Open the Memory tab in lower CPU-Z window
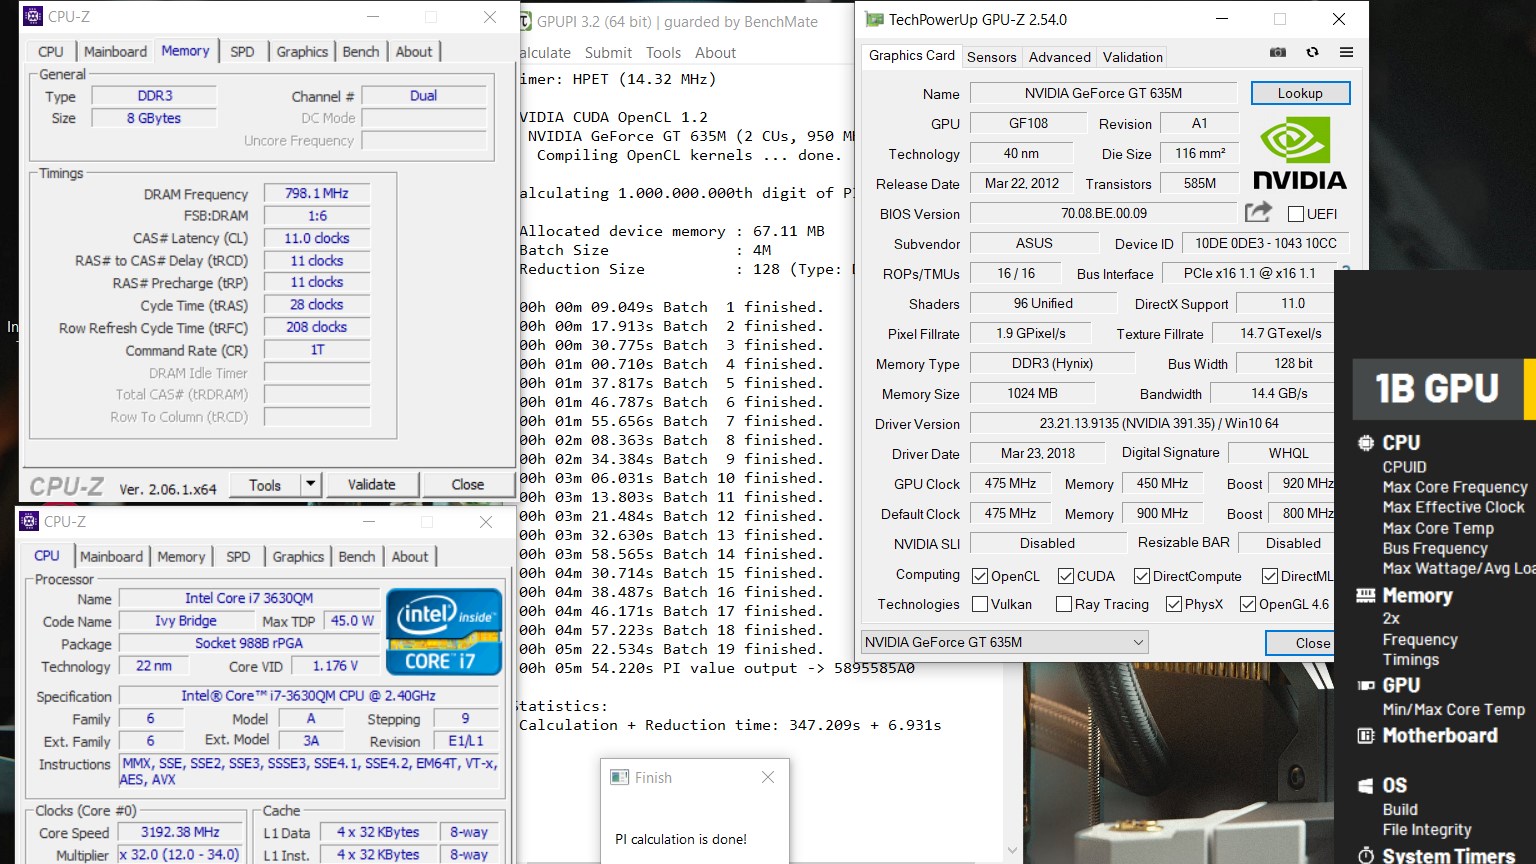The width and height of the screenshot is (1536, 864). tap(181, 557)
